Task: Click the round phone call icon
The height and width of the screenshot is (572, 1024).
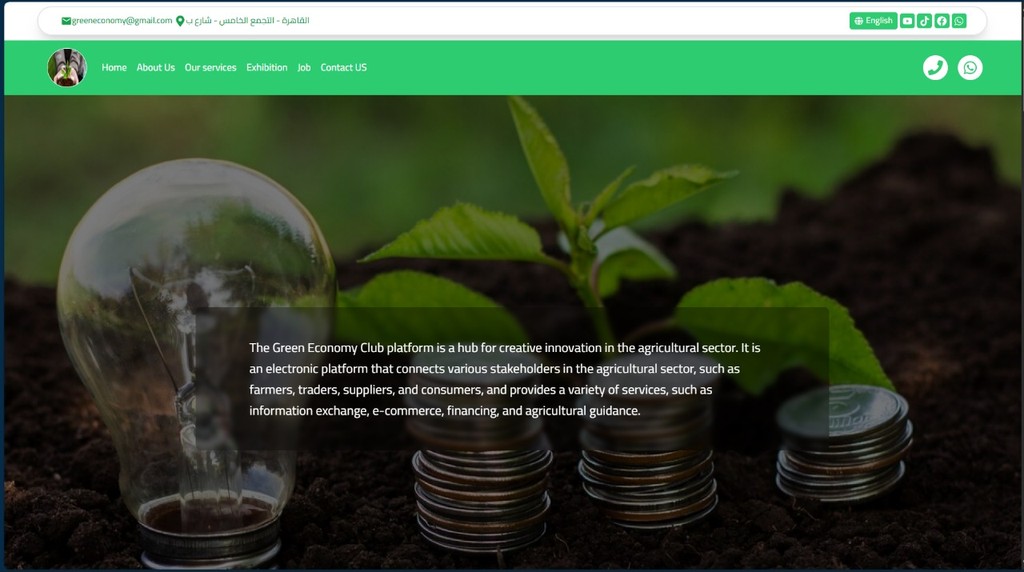Action: (x=935, y=67)
